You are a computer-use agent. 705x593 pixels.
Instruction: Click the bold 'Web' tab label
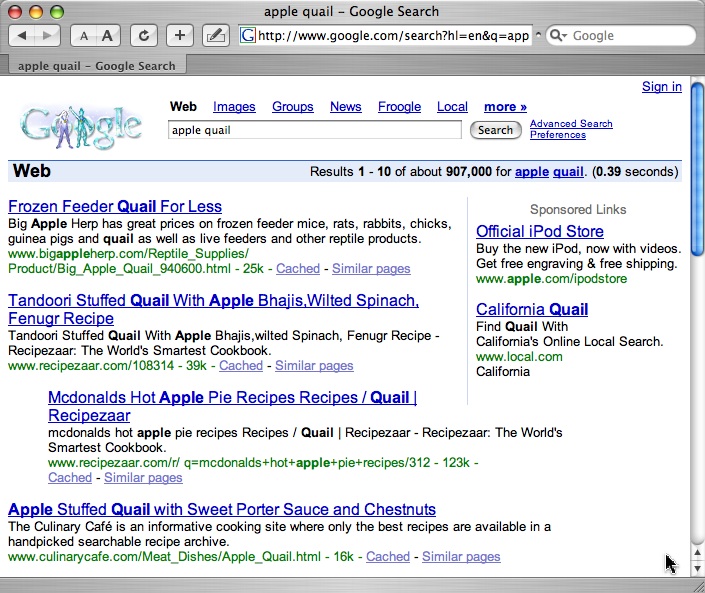point(183,107)
